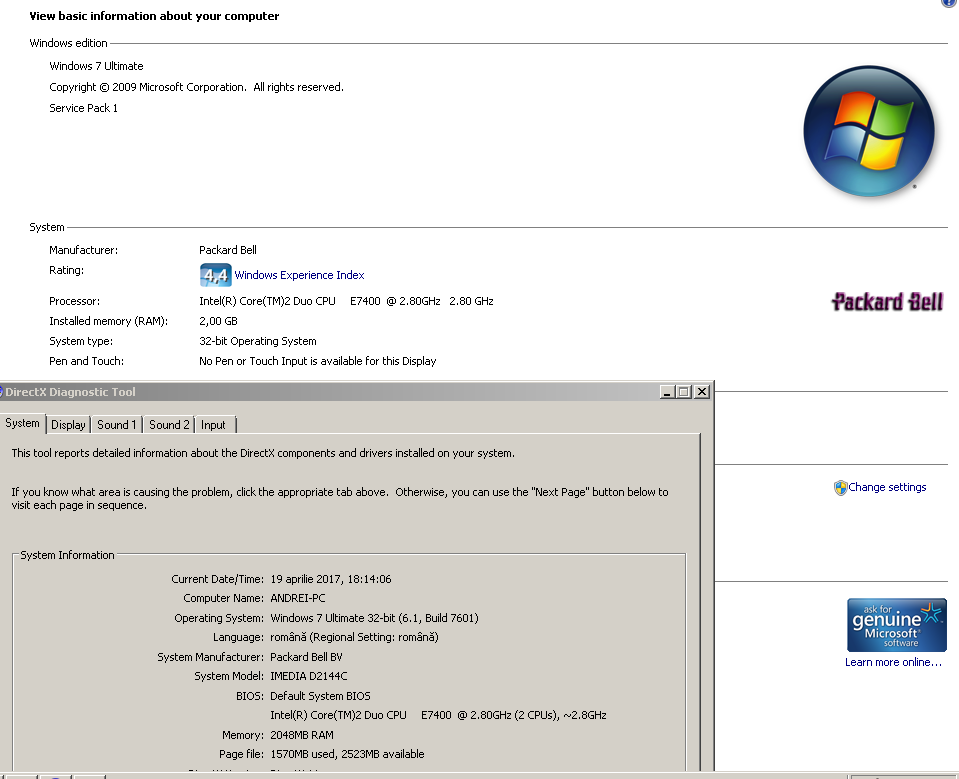This screenshot has width=959, height=779.
Task: Click the '19 aprilie 2017, 18:14:06' date value
Action: pos(331,579)
